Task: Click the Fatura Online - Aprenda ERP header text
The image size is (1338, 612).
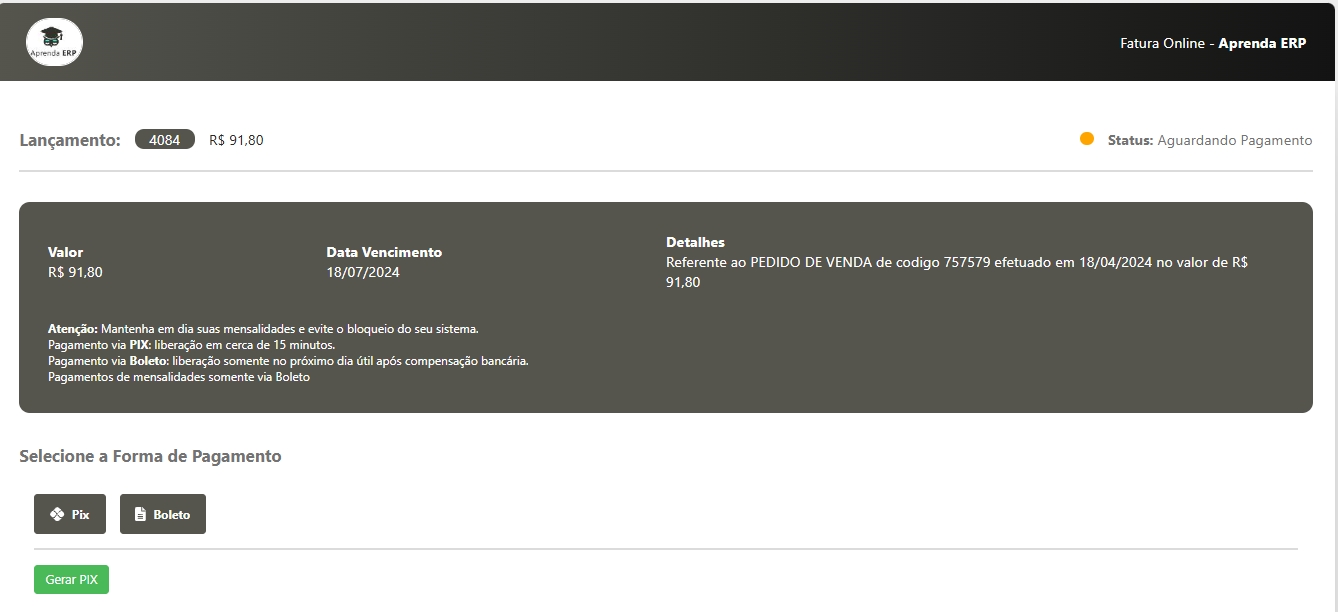Action: click(1213, 44)
